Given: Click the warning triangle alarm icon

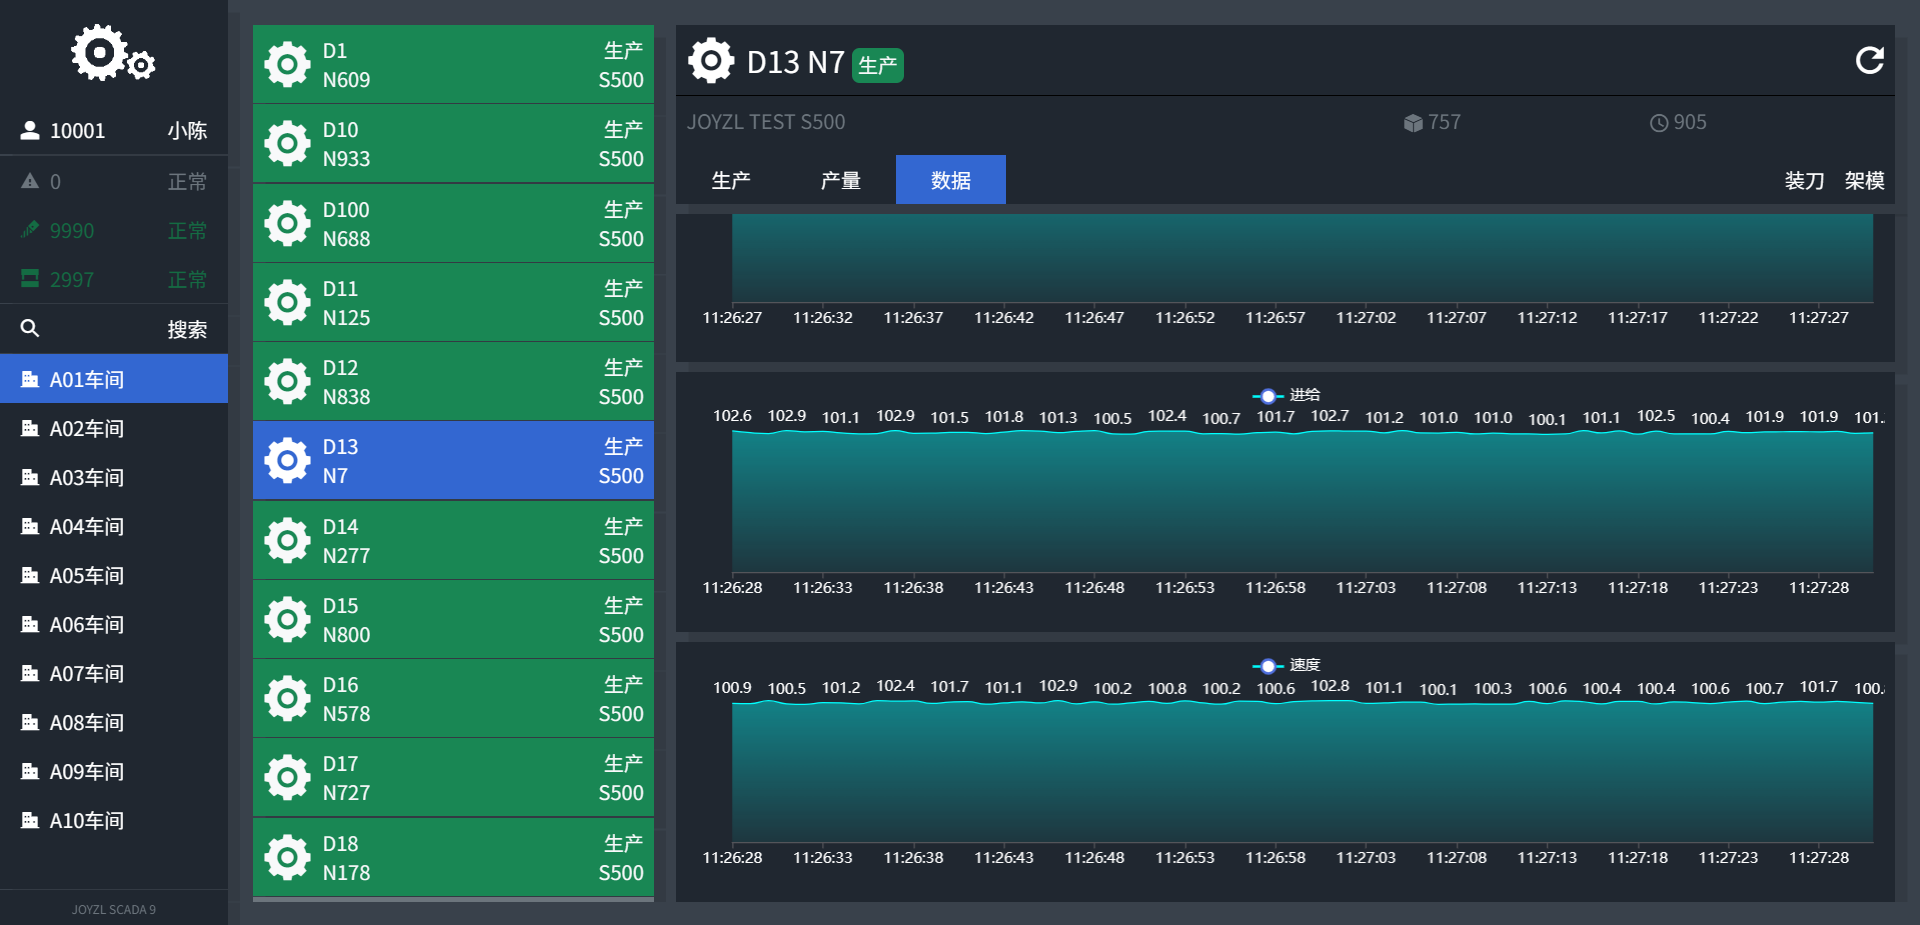Looking at the screenshot, I should pyautogui.click(x=30, y=181).
